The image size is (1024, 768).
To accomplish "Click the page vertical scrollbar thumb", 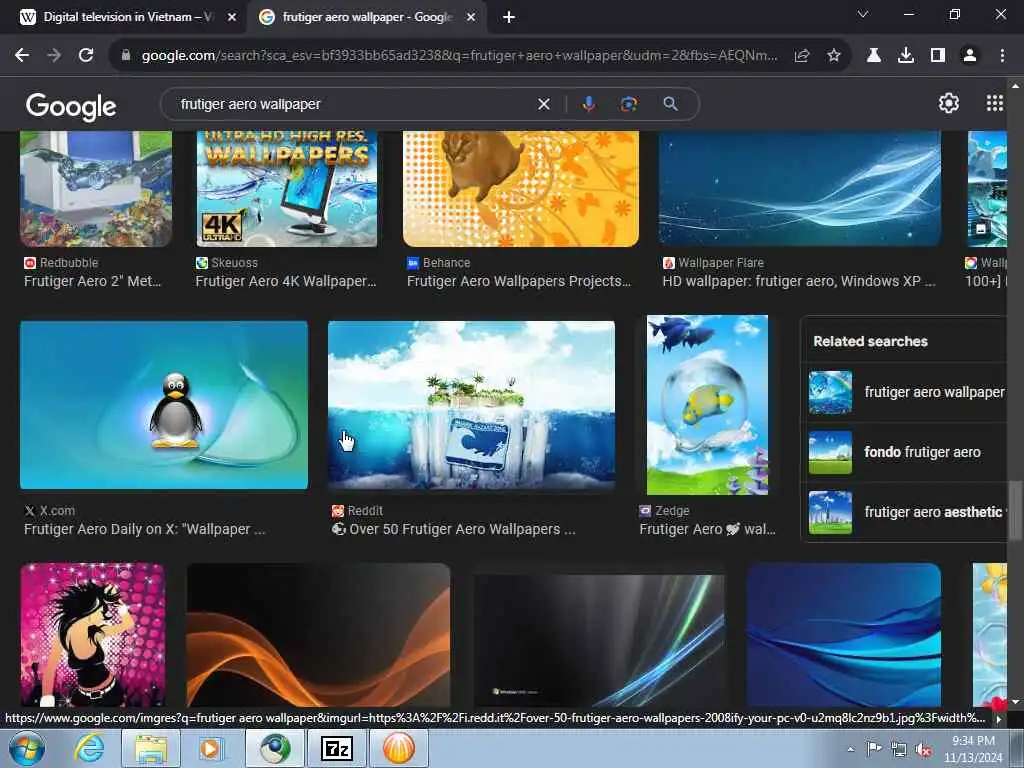I will [1015, 511].
